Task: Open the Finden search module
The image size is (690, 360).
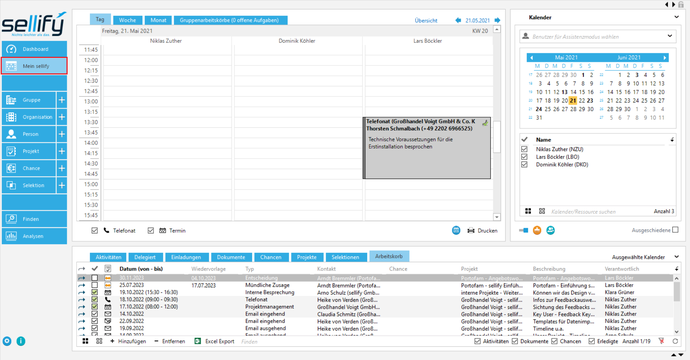Action: coord(34,219)
